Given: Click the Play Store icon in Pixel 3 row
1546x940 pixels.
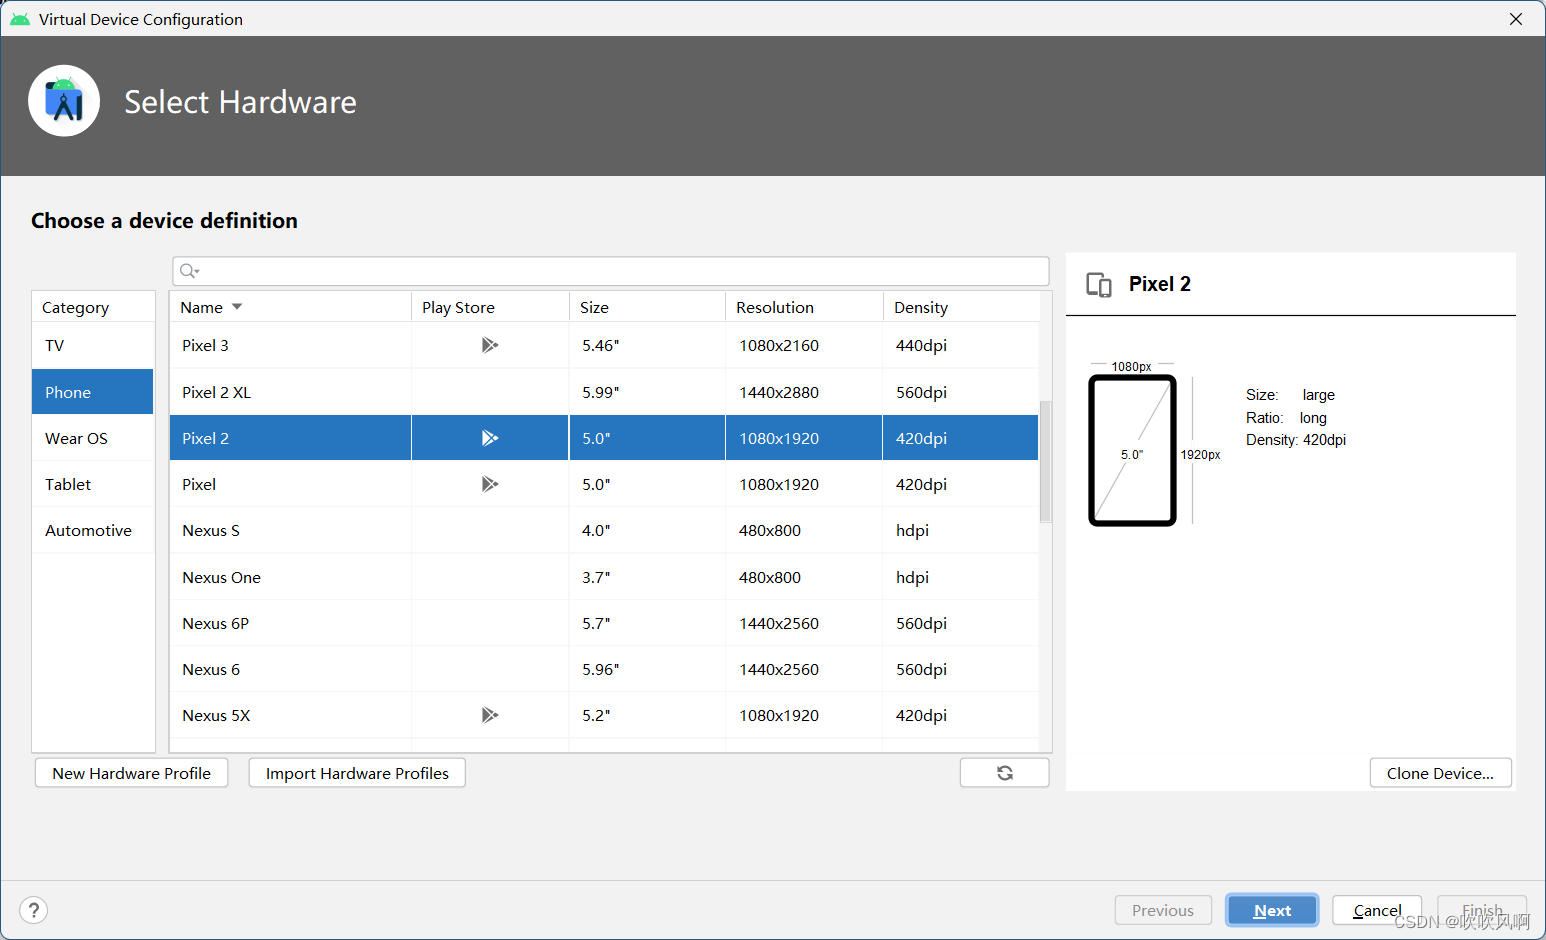Looking at the screenshot, I should click(x=489, y=345).
